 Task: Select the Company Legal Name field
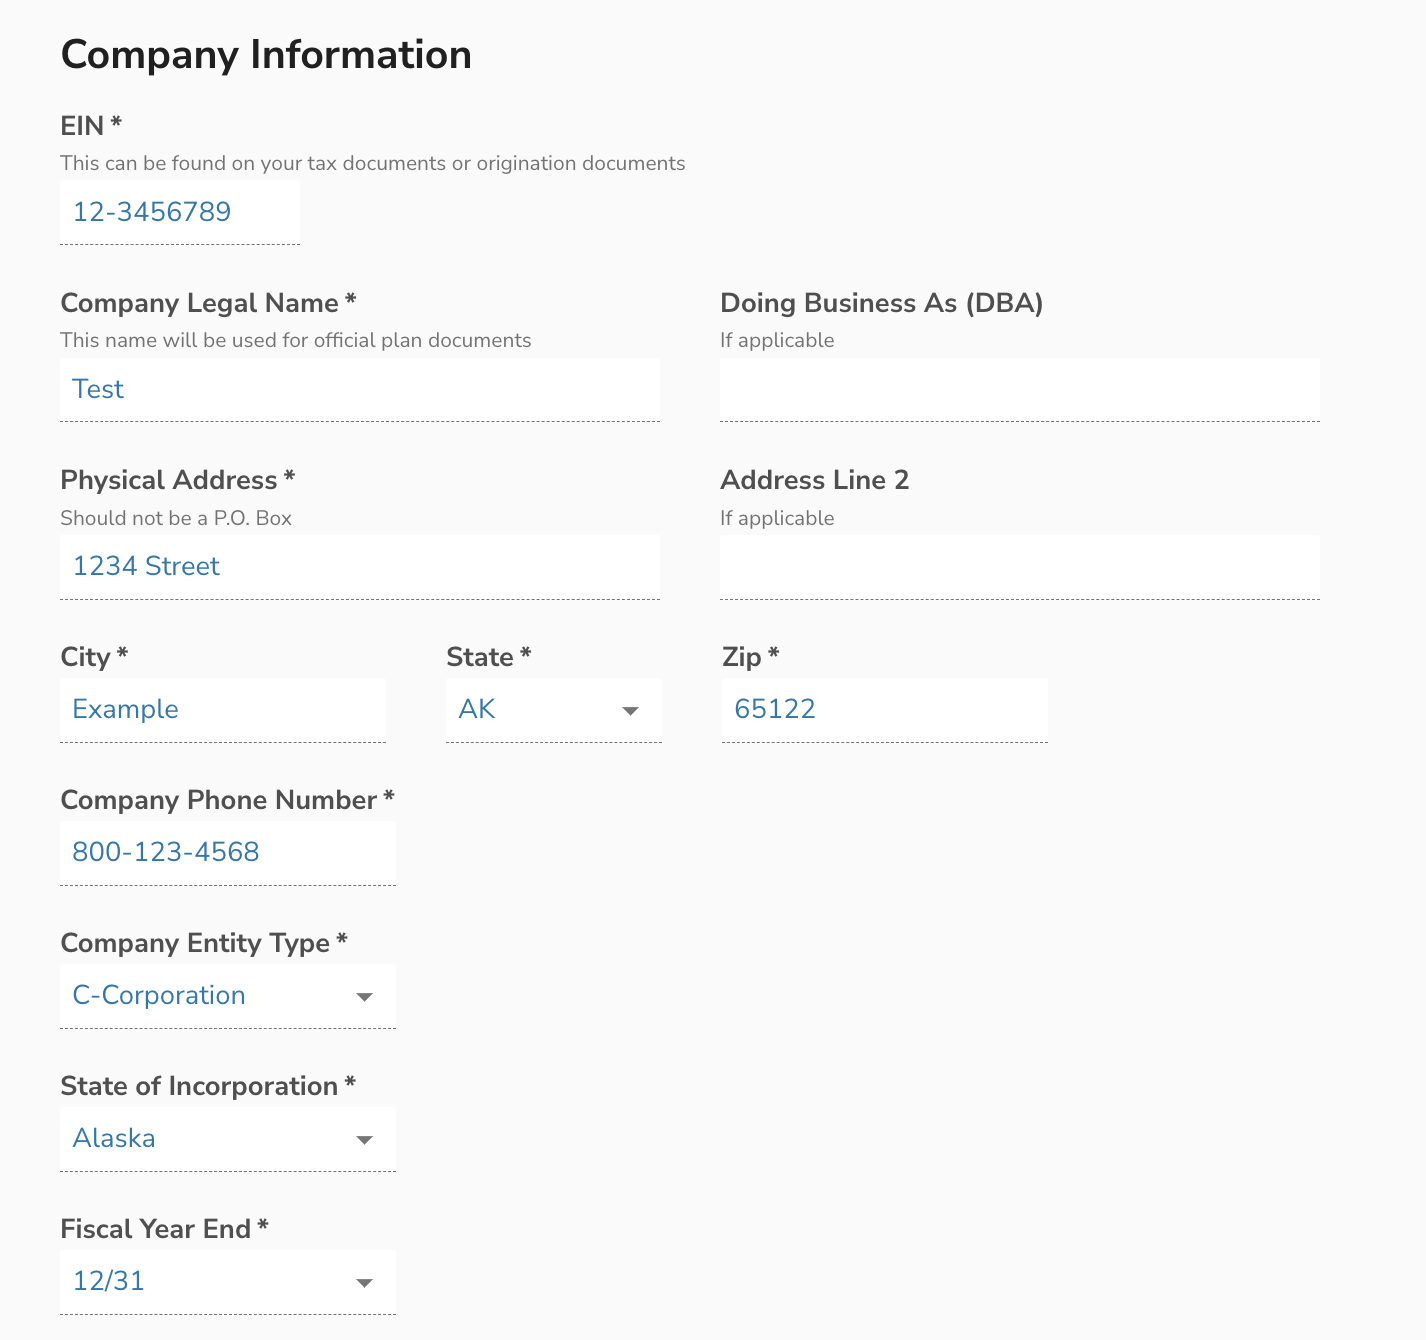tap(360, 389)
